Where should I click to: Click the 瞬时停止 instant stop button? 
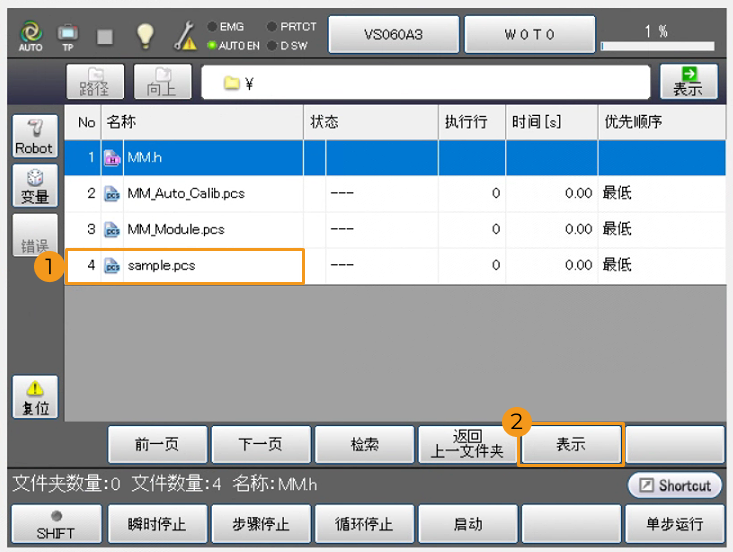click(x=158, y=524)
